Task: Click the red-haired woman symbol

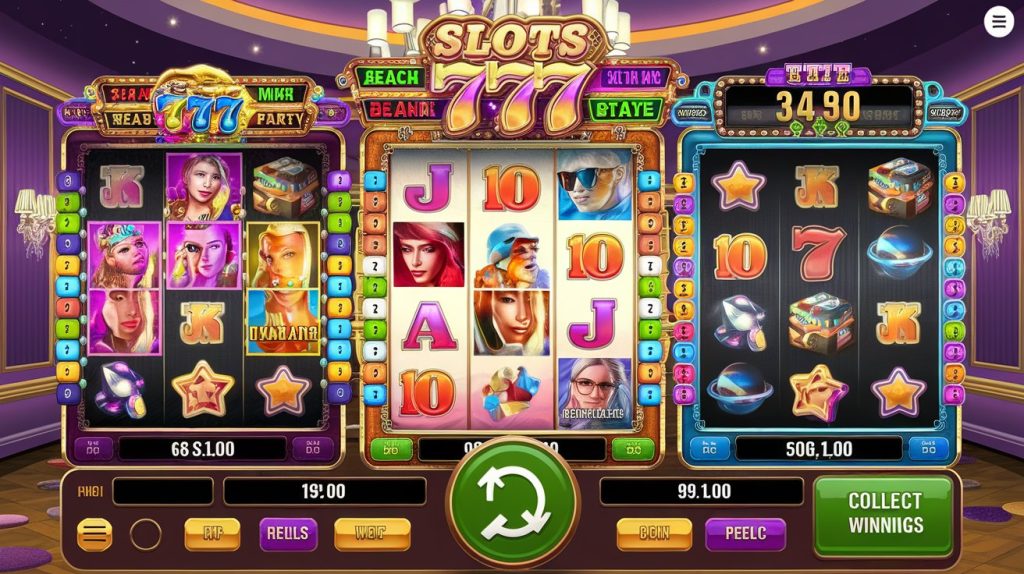Action: 428,255
